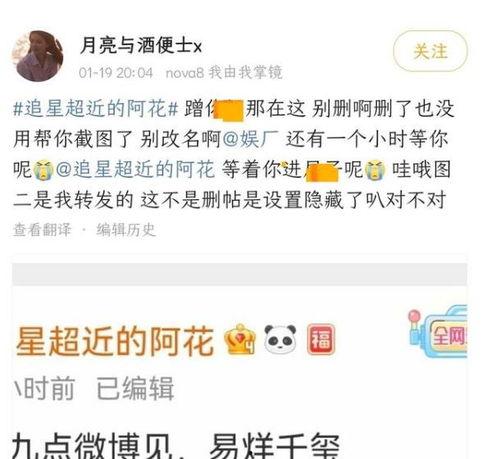Follow the user with the 关注 button
Image resolution: width=500 pixels, height=459 pixels.
point(430,51)
